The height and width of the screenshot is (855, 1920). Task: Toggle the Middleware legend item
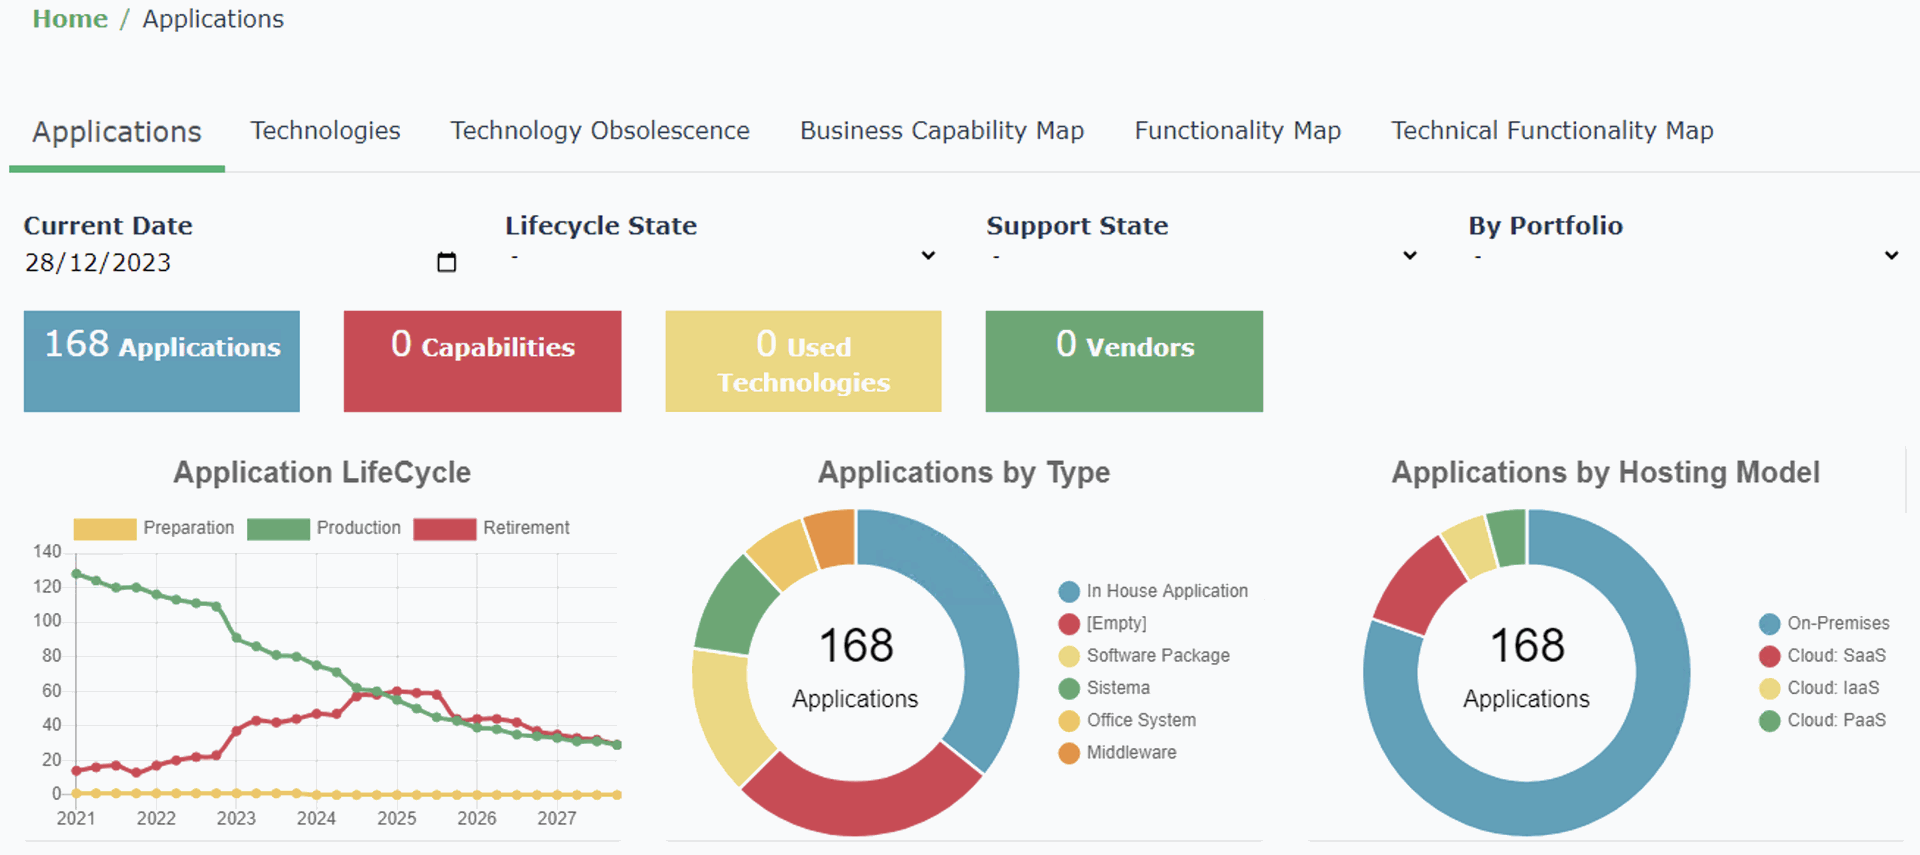coord(1117,752)
